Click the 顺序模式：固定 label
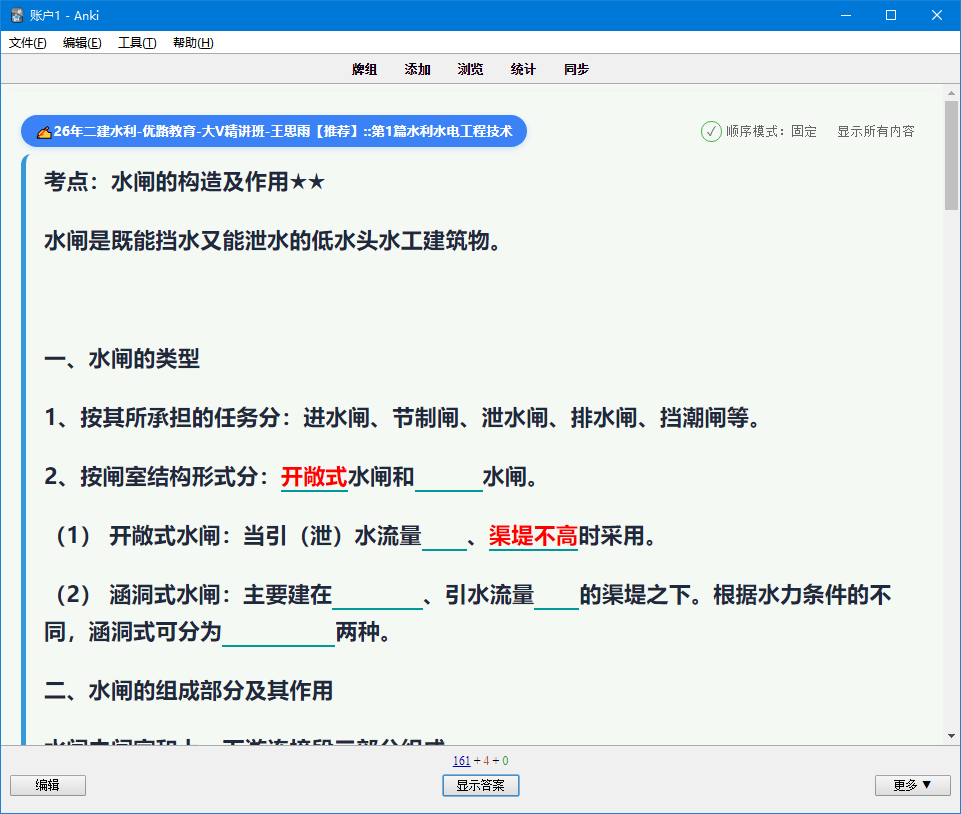961x814 pixels. tap(771, 131)
